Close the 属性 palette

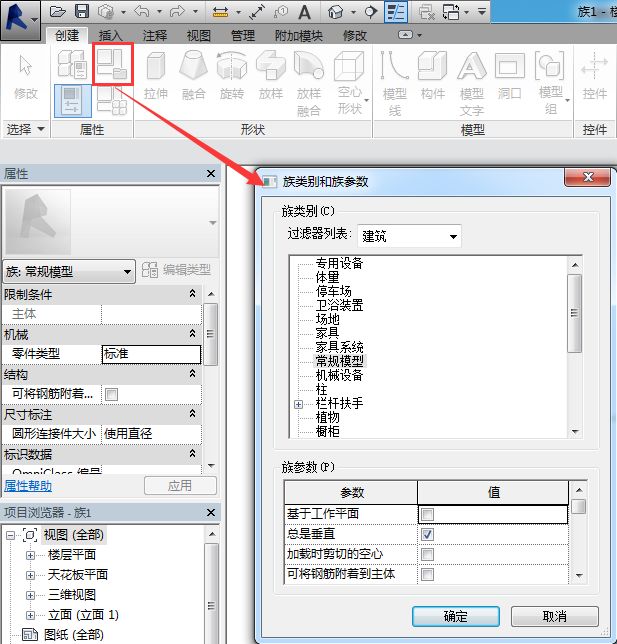211,174
